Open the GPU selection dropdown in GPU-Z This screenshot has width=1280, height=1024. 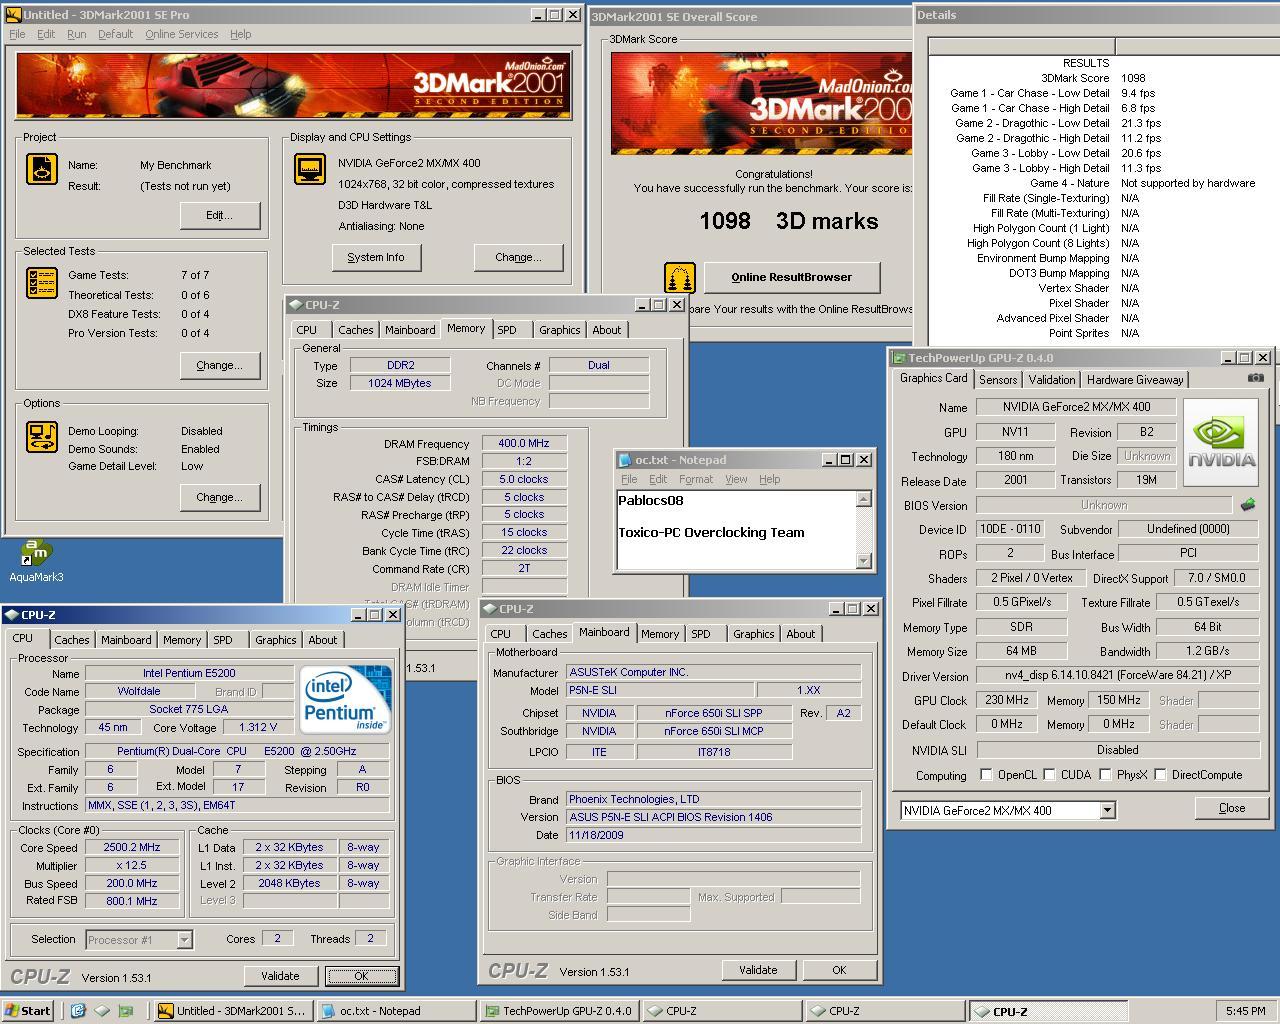point(1107,811)
